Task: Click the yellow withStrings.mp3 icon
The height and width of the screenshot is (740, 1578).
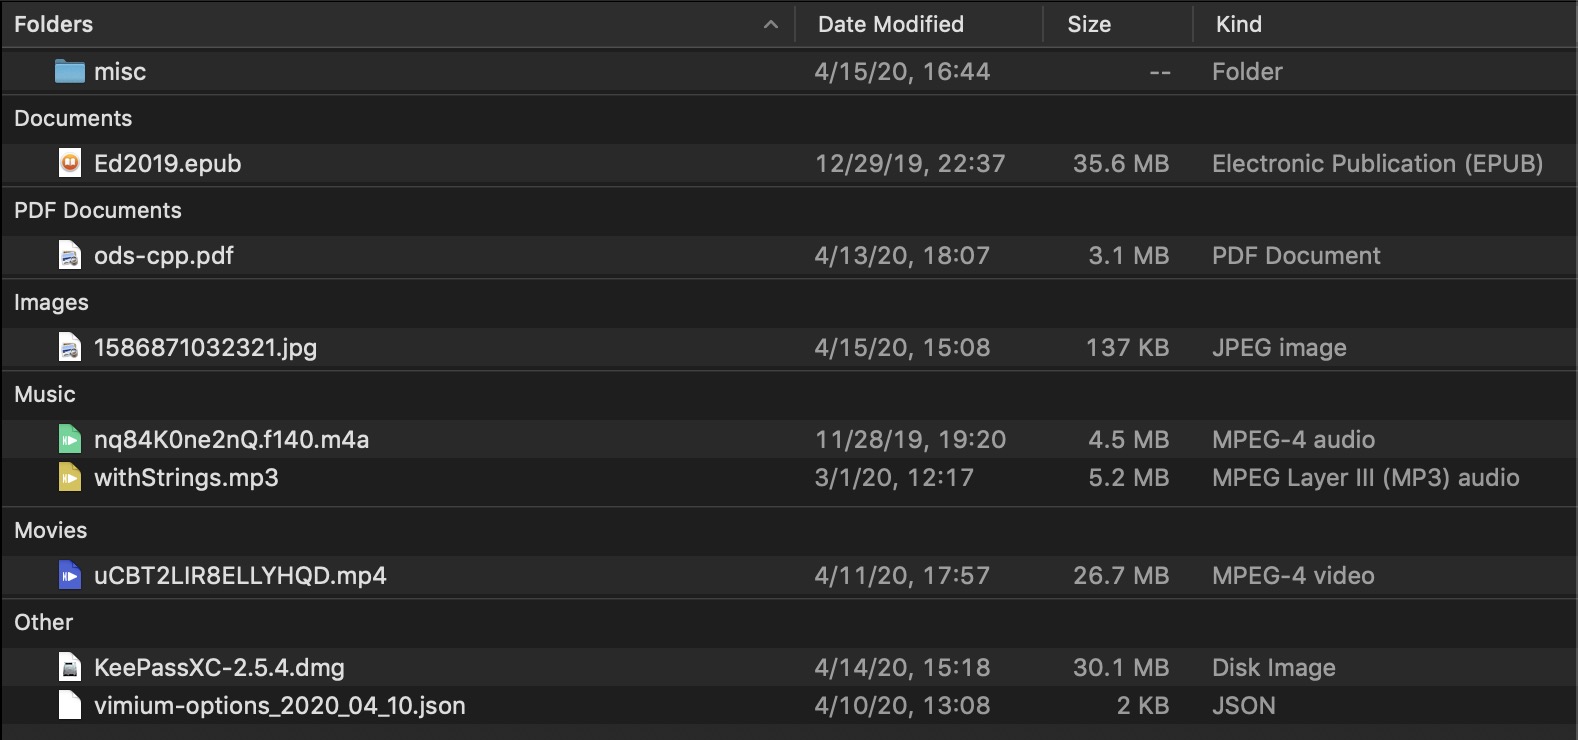Action: point(69,477)
